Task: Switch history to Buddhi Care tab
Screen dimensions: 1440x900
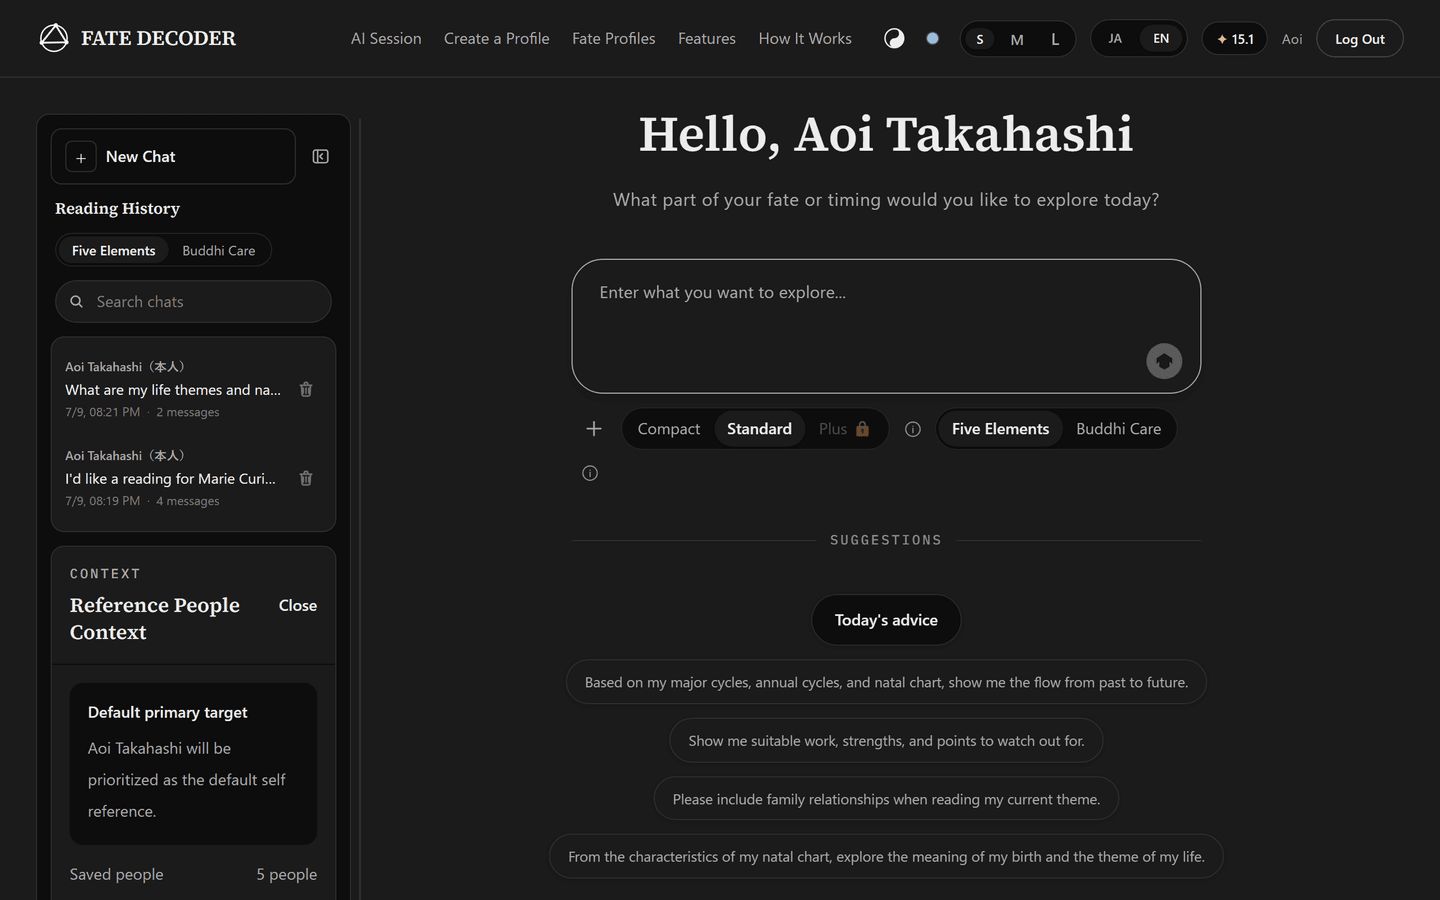Action: [x=219, y=250]
